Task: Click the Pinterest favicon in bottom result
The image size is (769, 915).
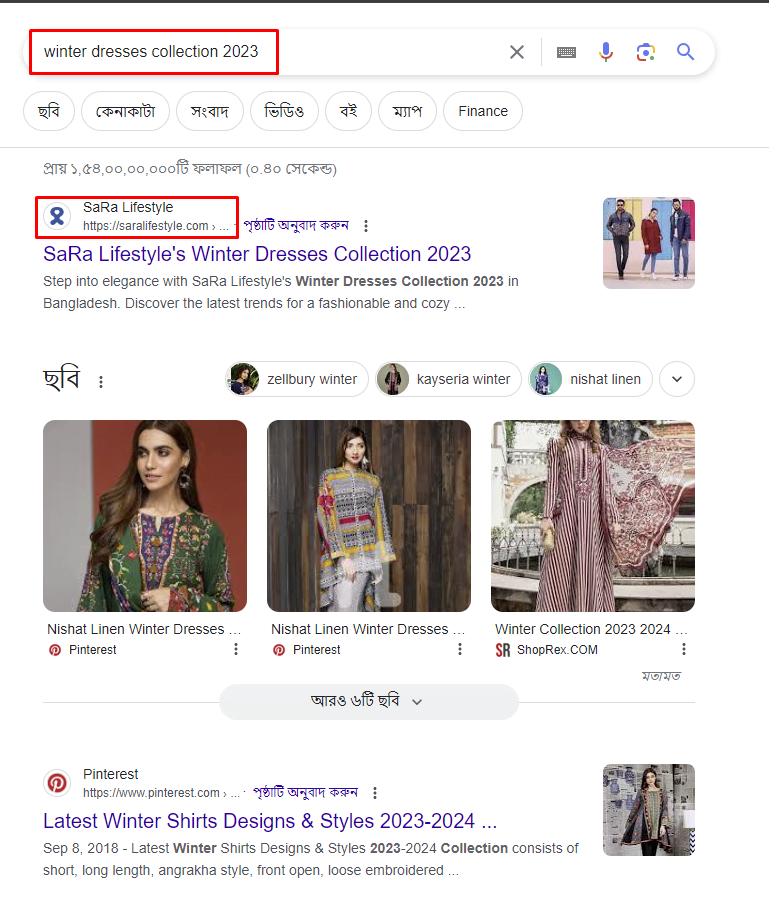Action: coord(57,783)
